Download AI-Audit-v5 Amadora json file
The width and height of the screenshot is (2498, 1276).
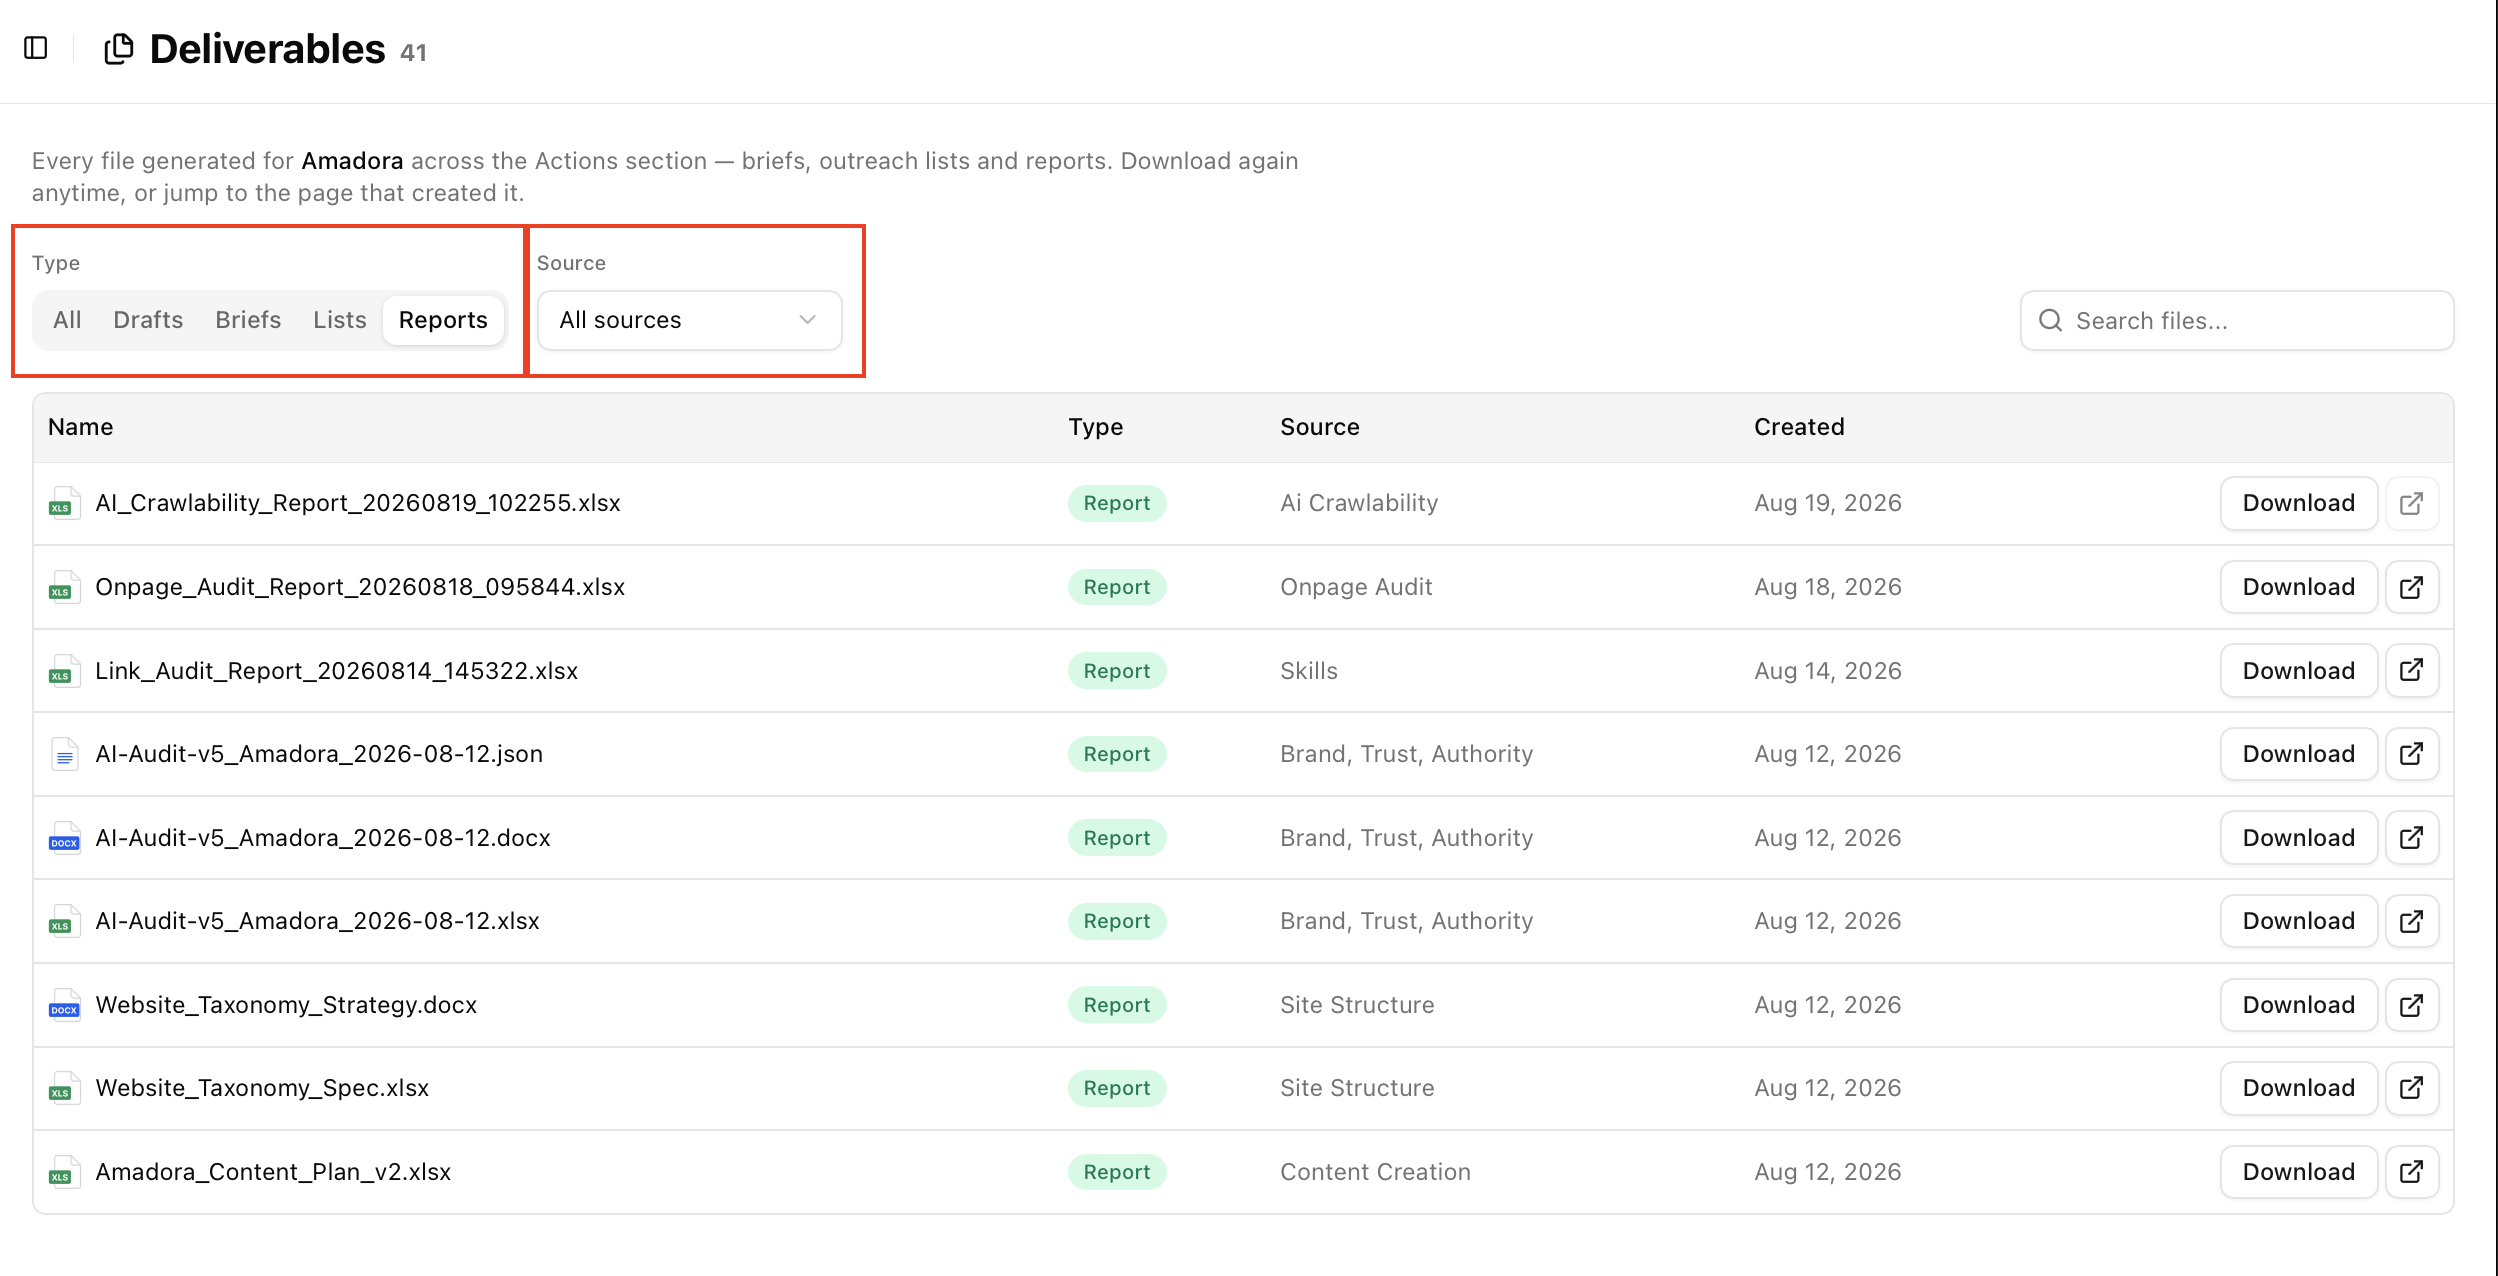pos(2298,754)
